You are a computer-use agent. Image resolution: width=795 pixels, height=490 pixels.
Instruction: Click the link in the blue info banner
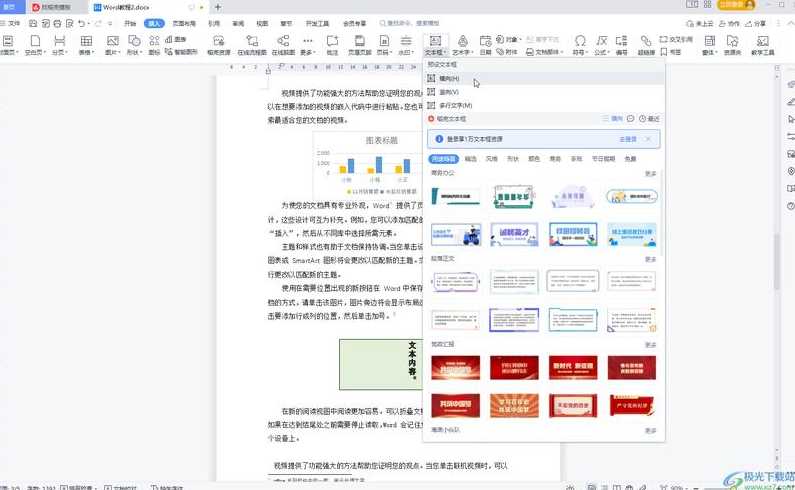click(628, 139)
